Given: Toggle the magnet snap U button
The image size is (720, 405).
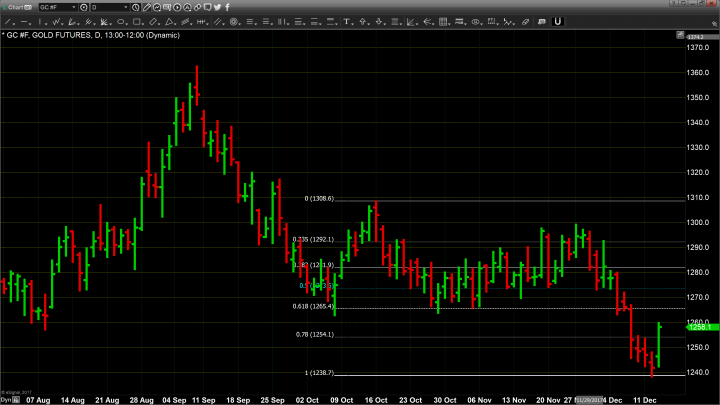Looking at the screenshot, I should click(557, 22).
